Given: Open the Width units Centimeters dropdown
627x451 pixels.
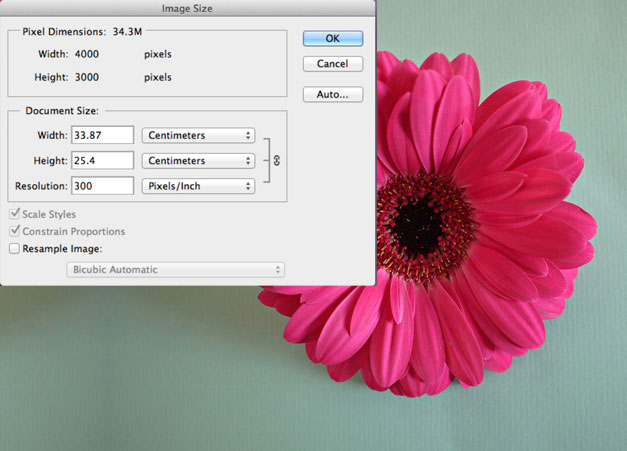Looking at the screenshot, I should [x=198, y=136].
